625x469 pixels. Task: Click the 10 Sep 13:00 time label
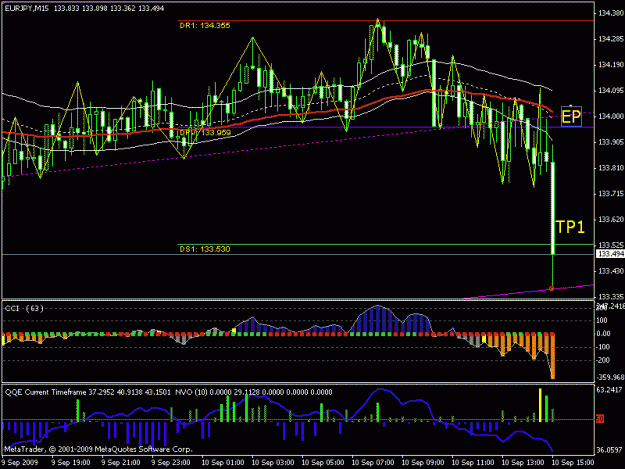coord(523,463)
